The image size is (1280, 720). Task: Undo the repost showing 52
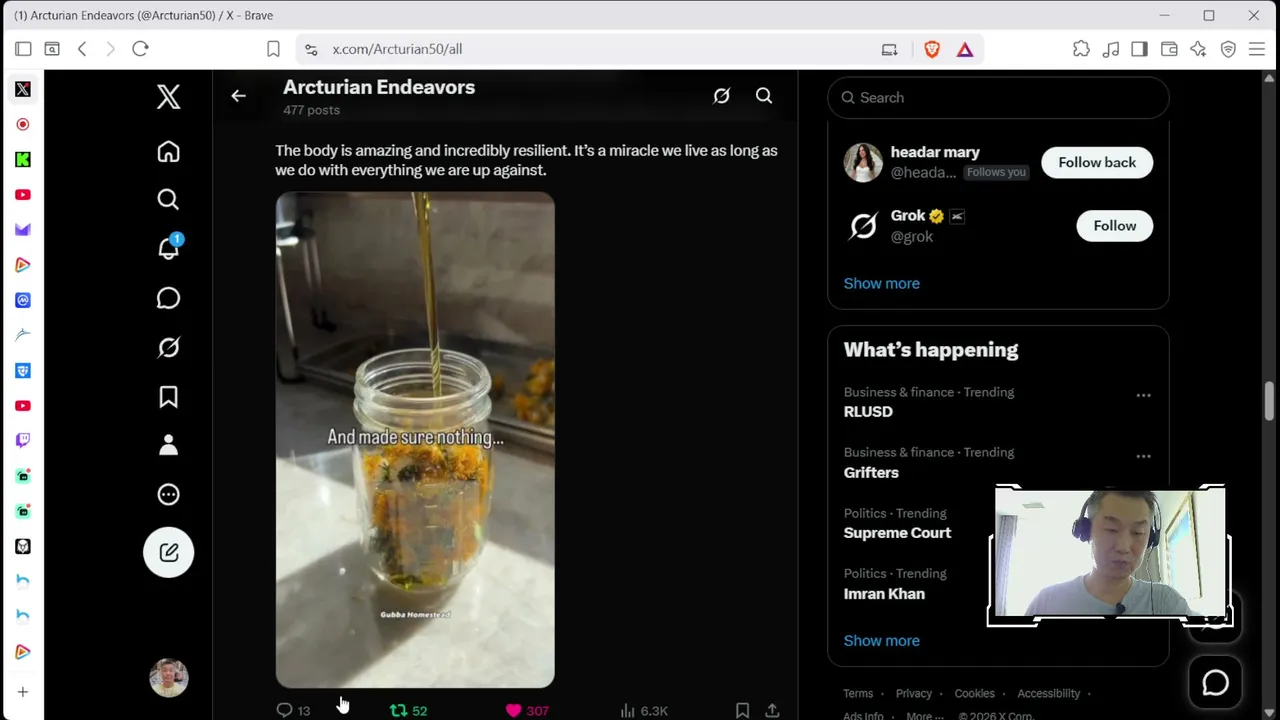(x=408, y=711)
